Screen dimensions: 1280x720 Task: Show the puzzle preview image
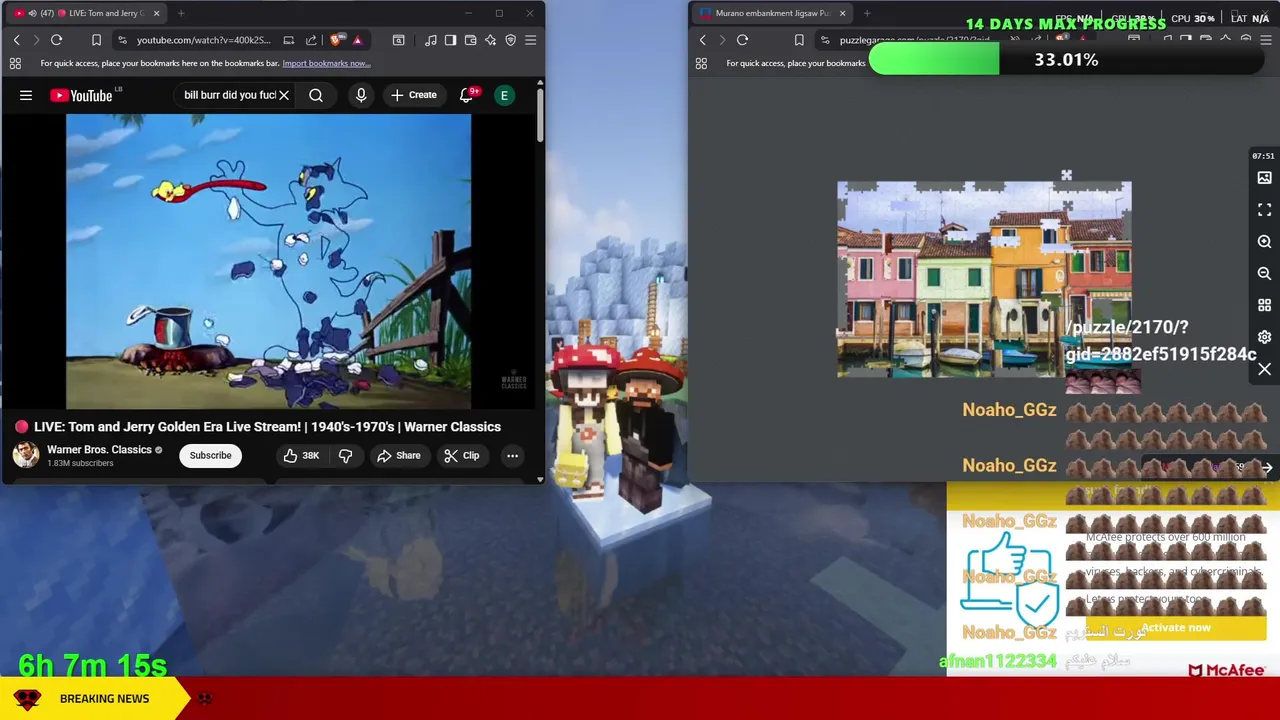1264,178
